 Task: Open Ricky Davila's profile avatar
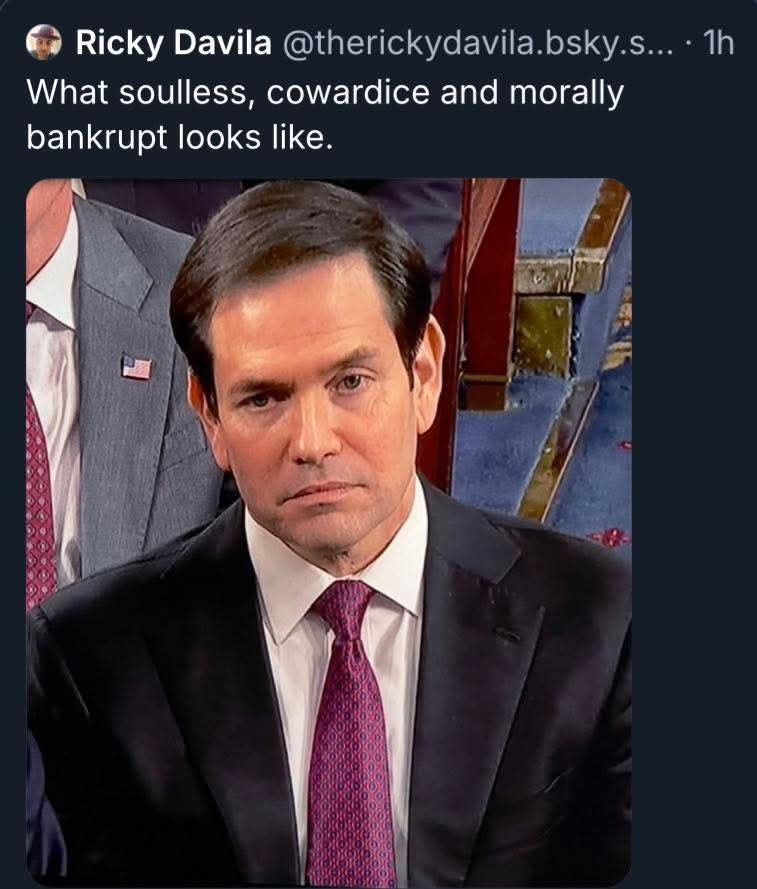44,43
